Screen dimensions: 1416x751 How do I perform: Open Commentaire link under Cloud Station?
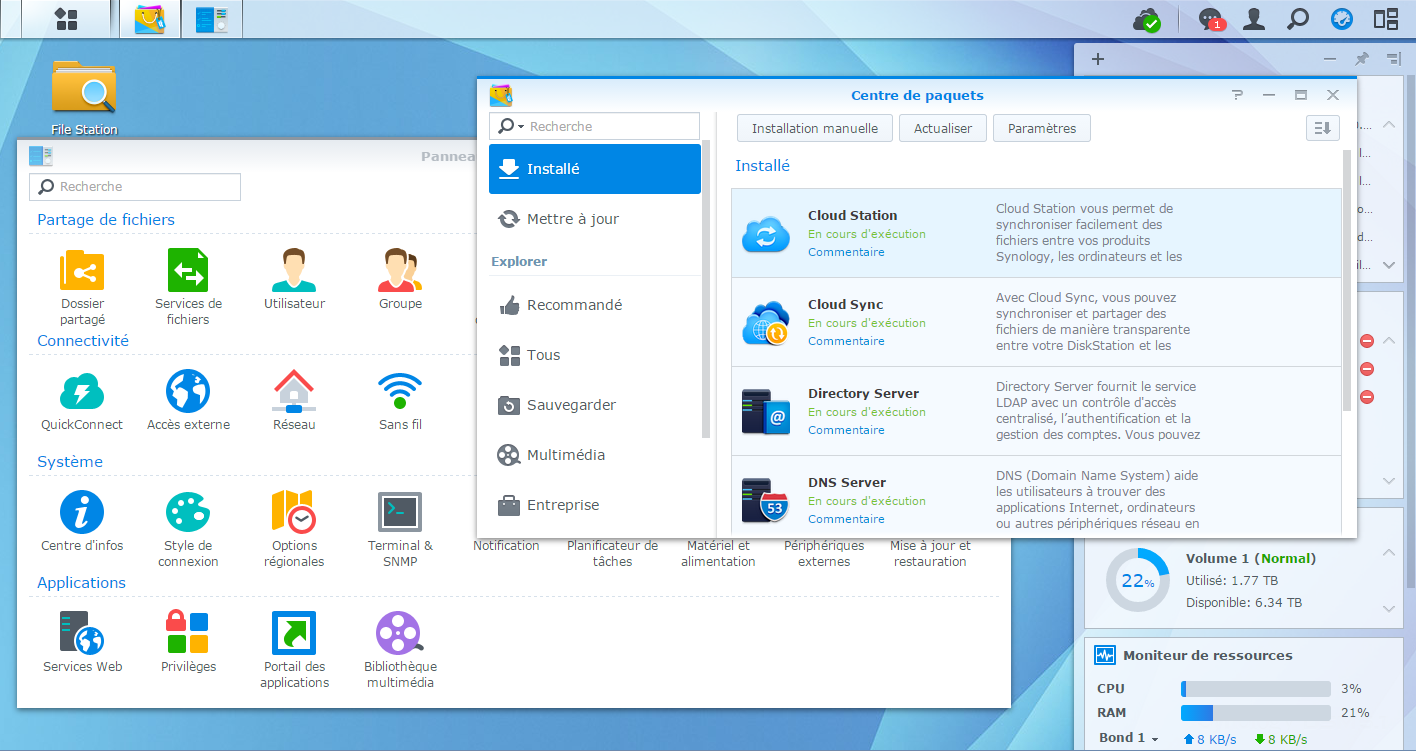tap(846, 252)
